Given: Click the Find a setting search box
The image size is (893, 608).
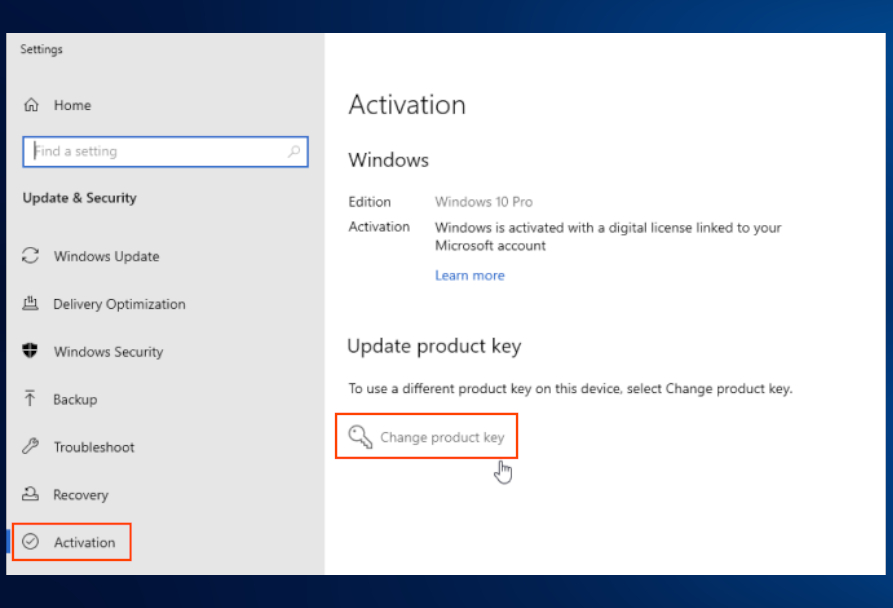Looking at the screenshot, I should click(x=150, y=151).
